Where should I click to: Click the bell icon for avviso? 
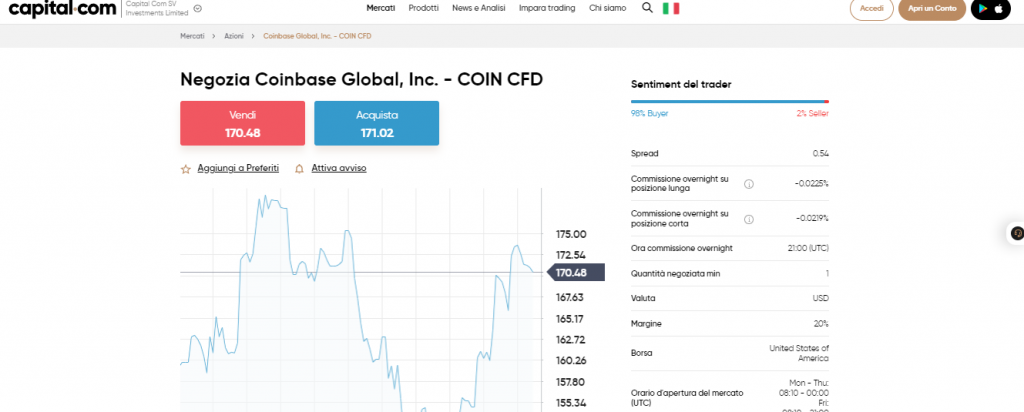pos(299,168)
